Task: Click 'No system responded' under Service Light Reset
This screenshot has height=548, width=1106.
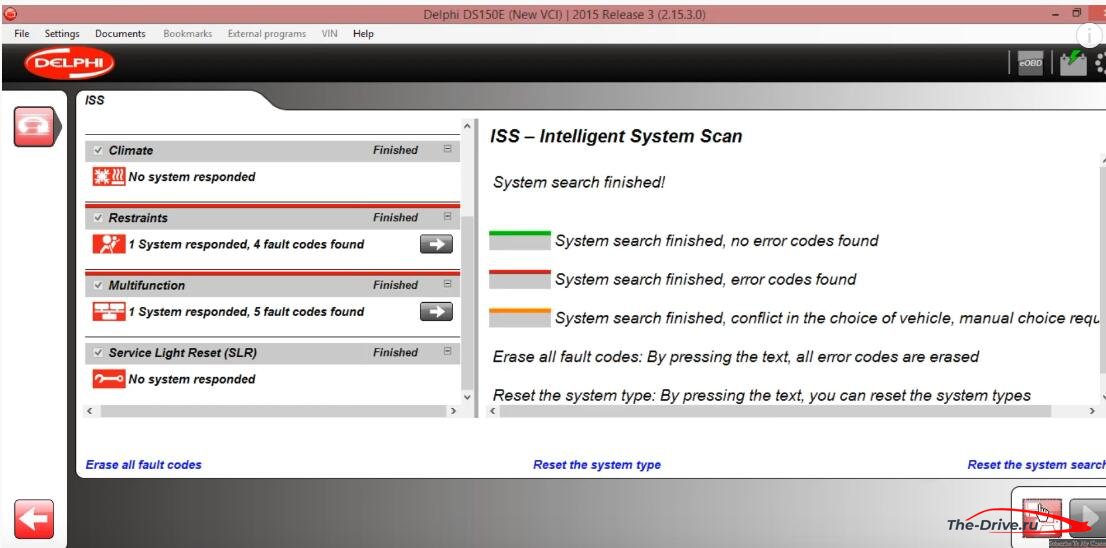Action: [192, 379]
